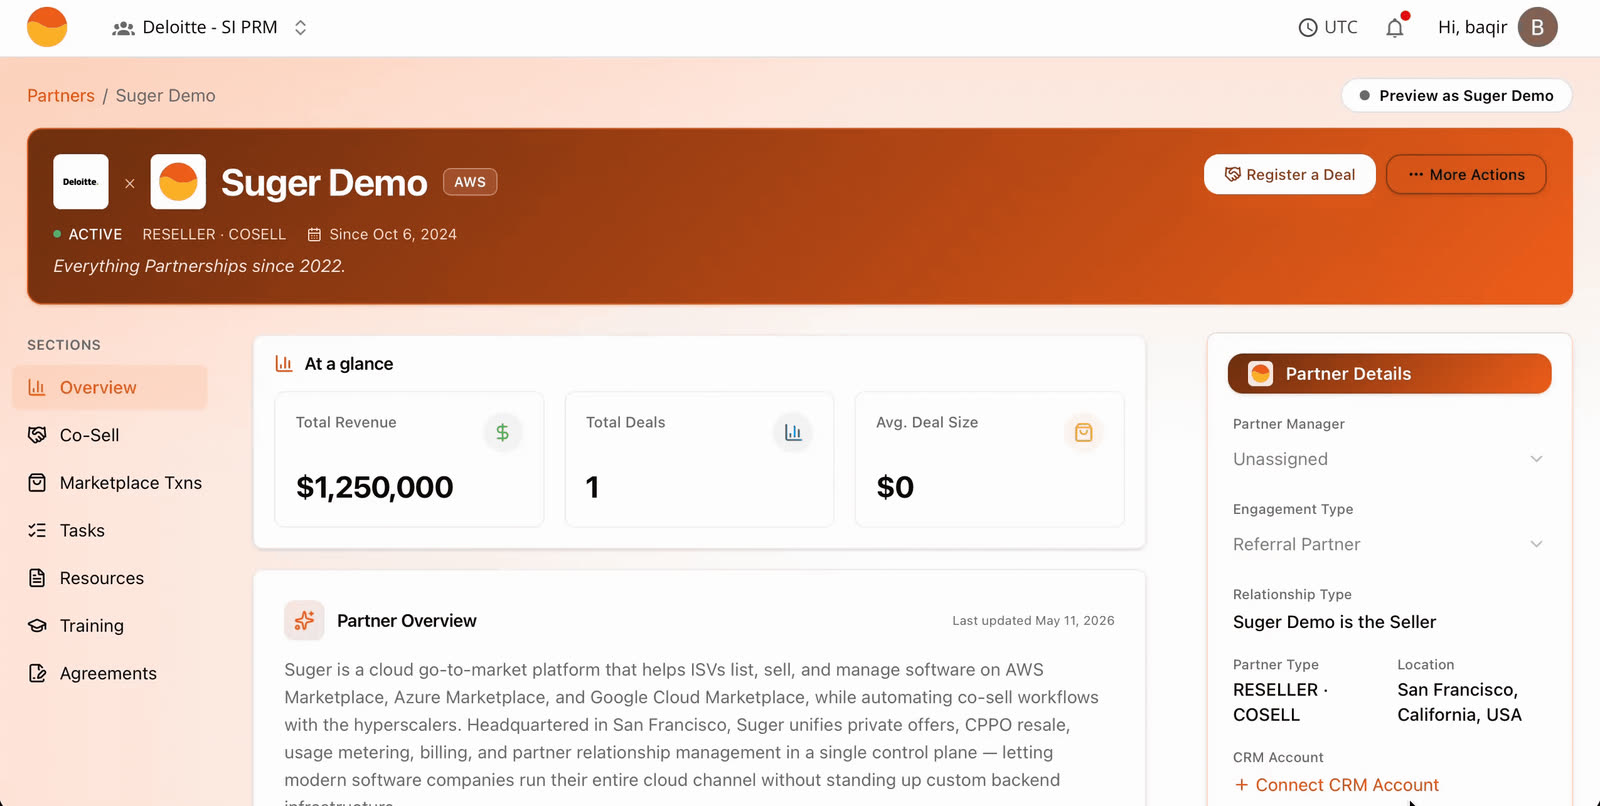Open the Overview section

click(x=110, y=387)
